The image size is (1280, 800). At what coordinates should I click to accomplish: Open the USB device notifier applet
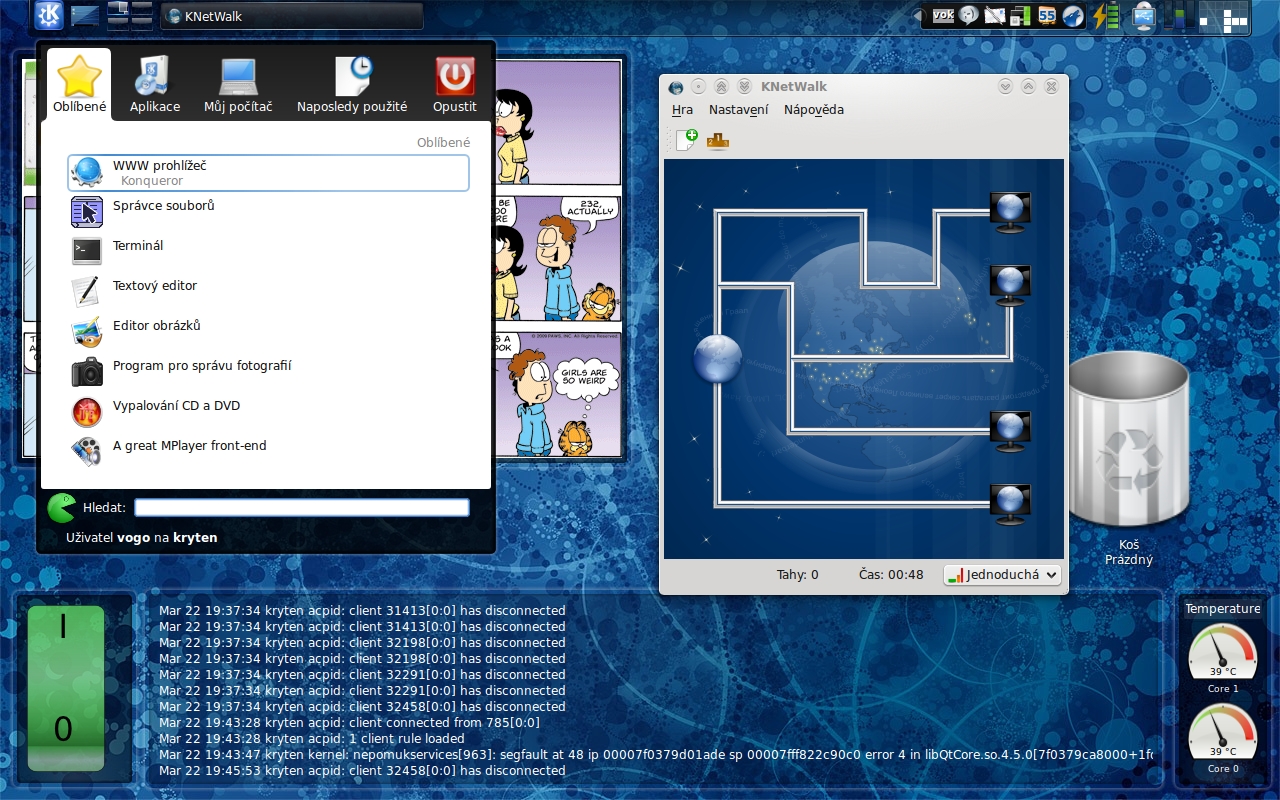click(x=1144, y=15)
